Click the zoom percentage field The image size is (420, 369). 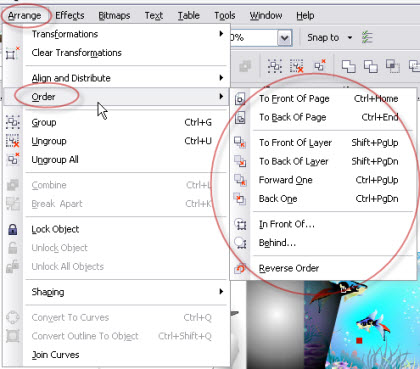[254, 38]
